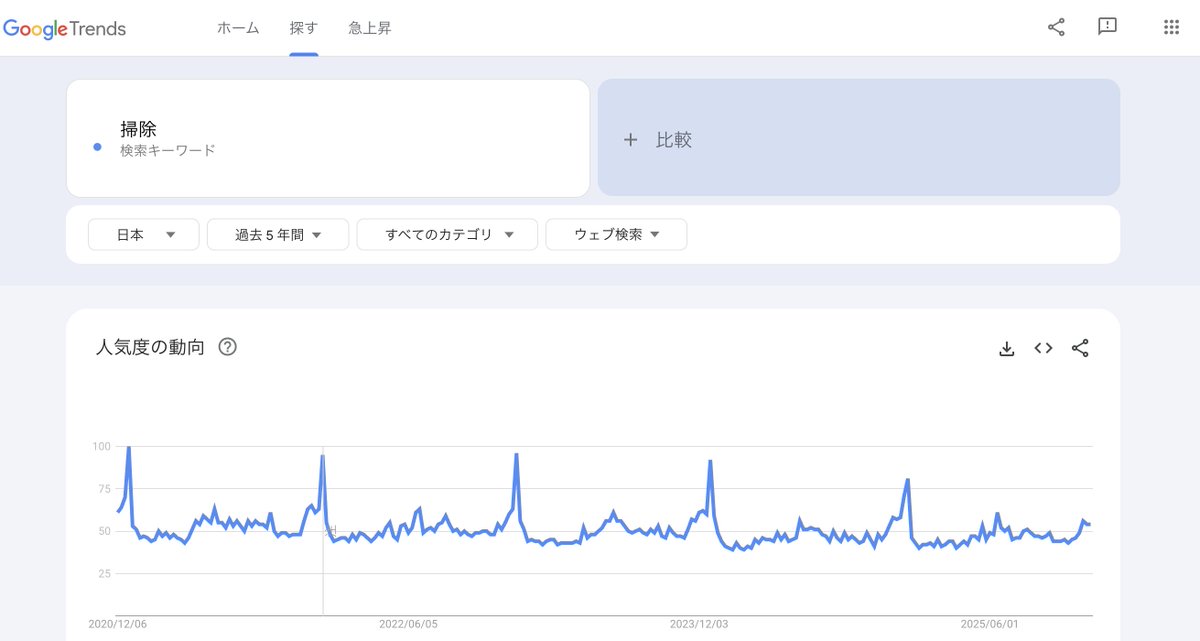Select the 探す tab

[x=303, y=28]
